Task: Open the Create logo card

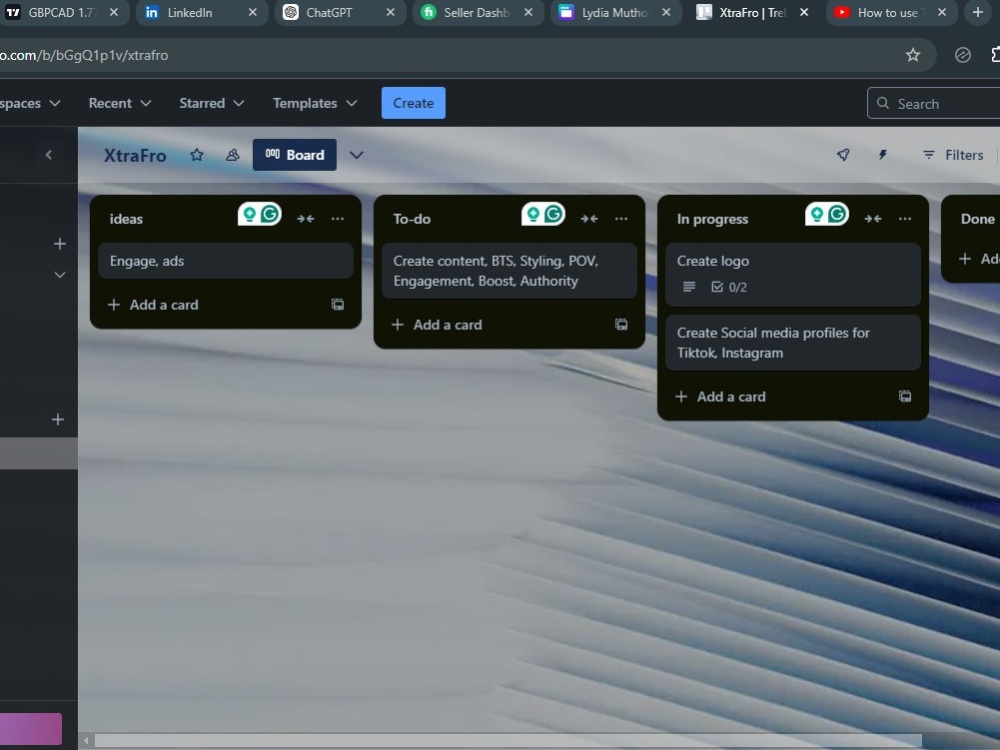Action: [793, 274]
